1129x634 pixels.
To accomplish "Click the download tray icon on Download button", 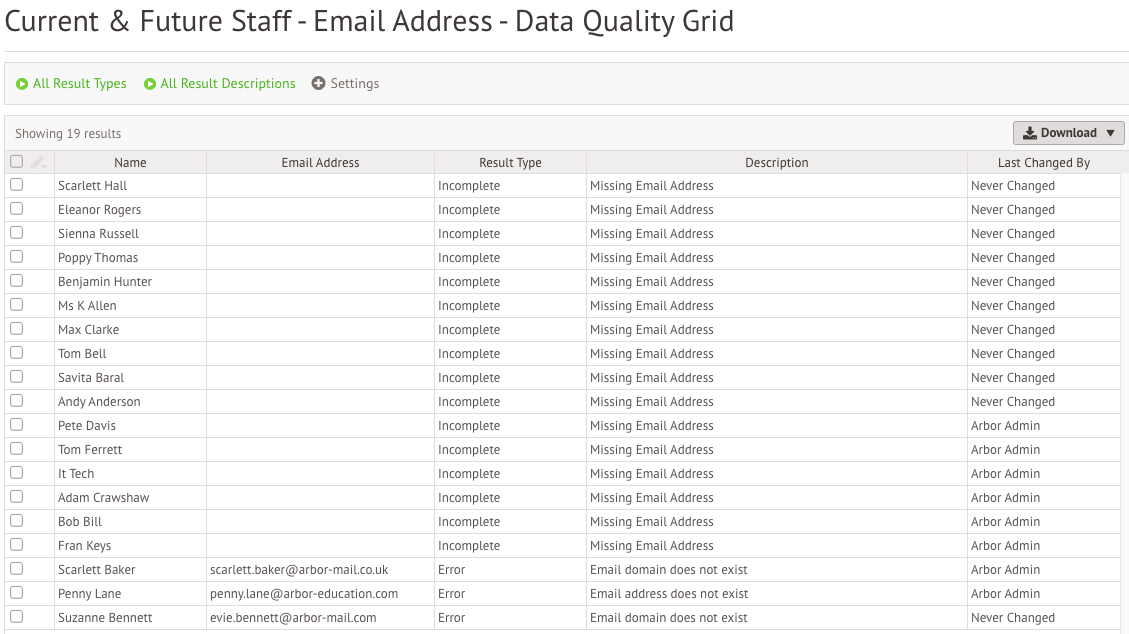I will coord(1030,133).
